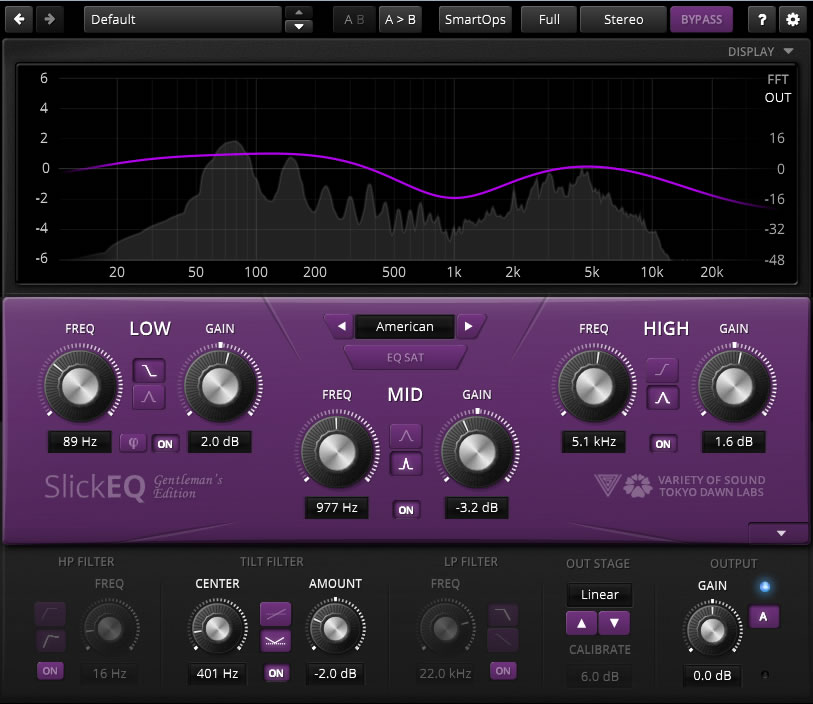Select the low band shelf curve icon
This screenshot has height=704, width=813.
[148, 369]
